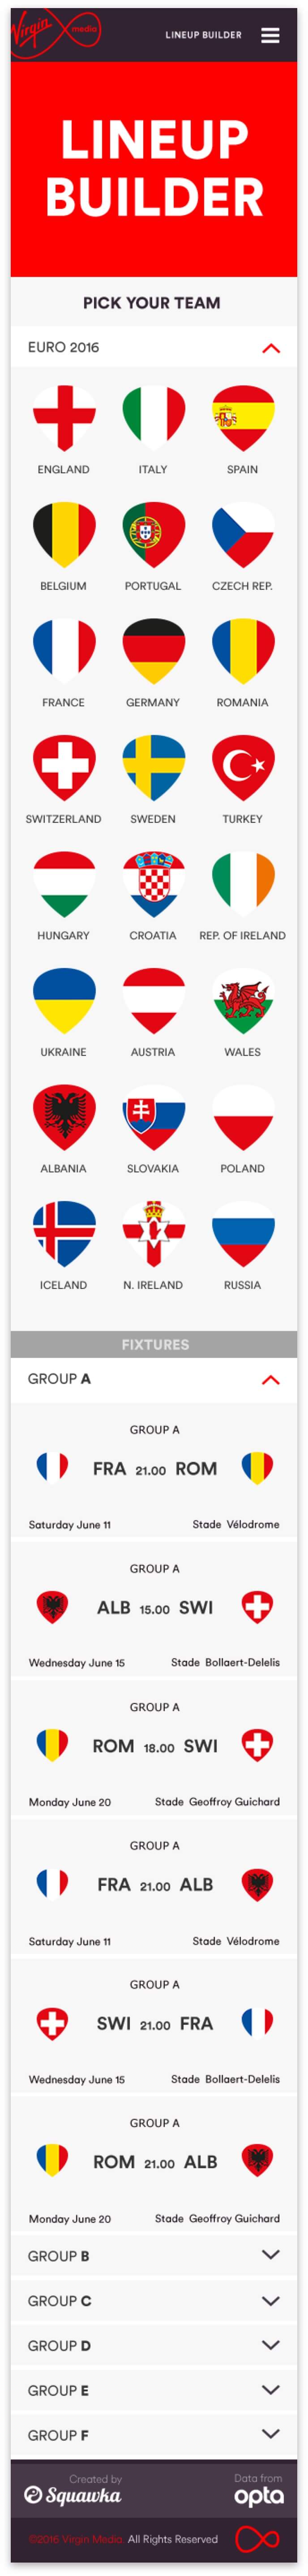Open the hamburger menu icon
Image resolution: width=308 pixels, height=2576 pixels.
270,35
